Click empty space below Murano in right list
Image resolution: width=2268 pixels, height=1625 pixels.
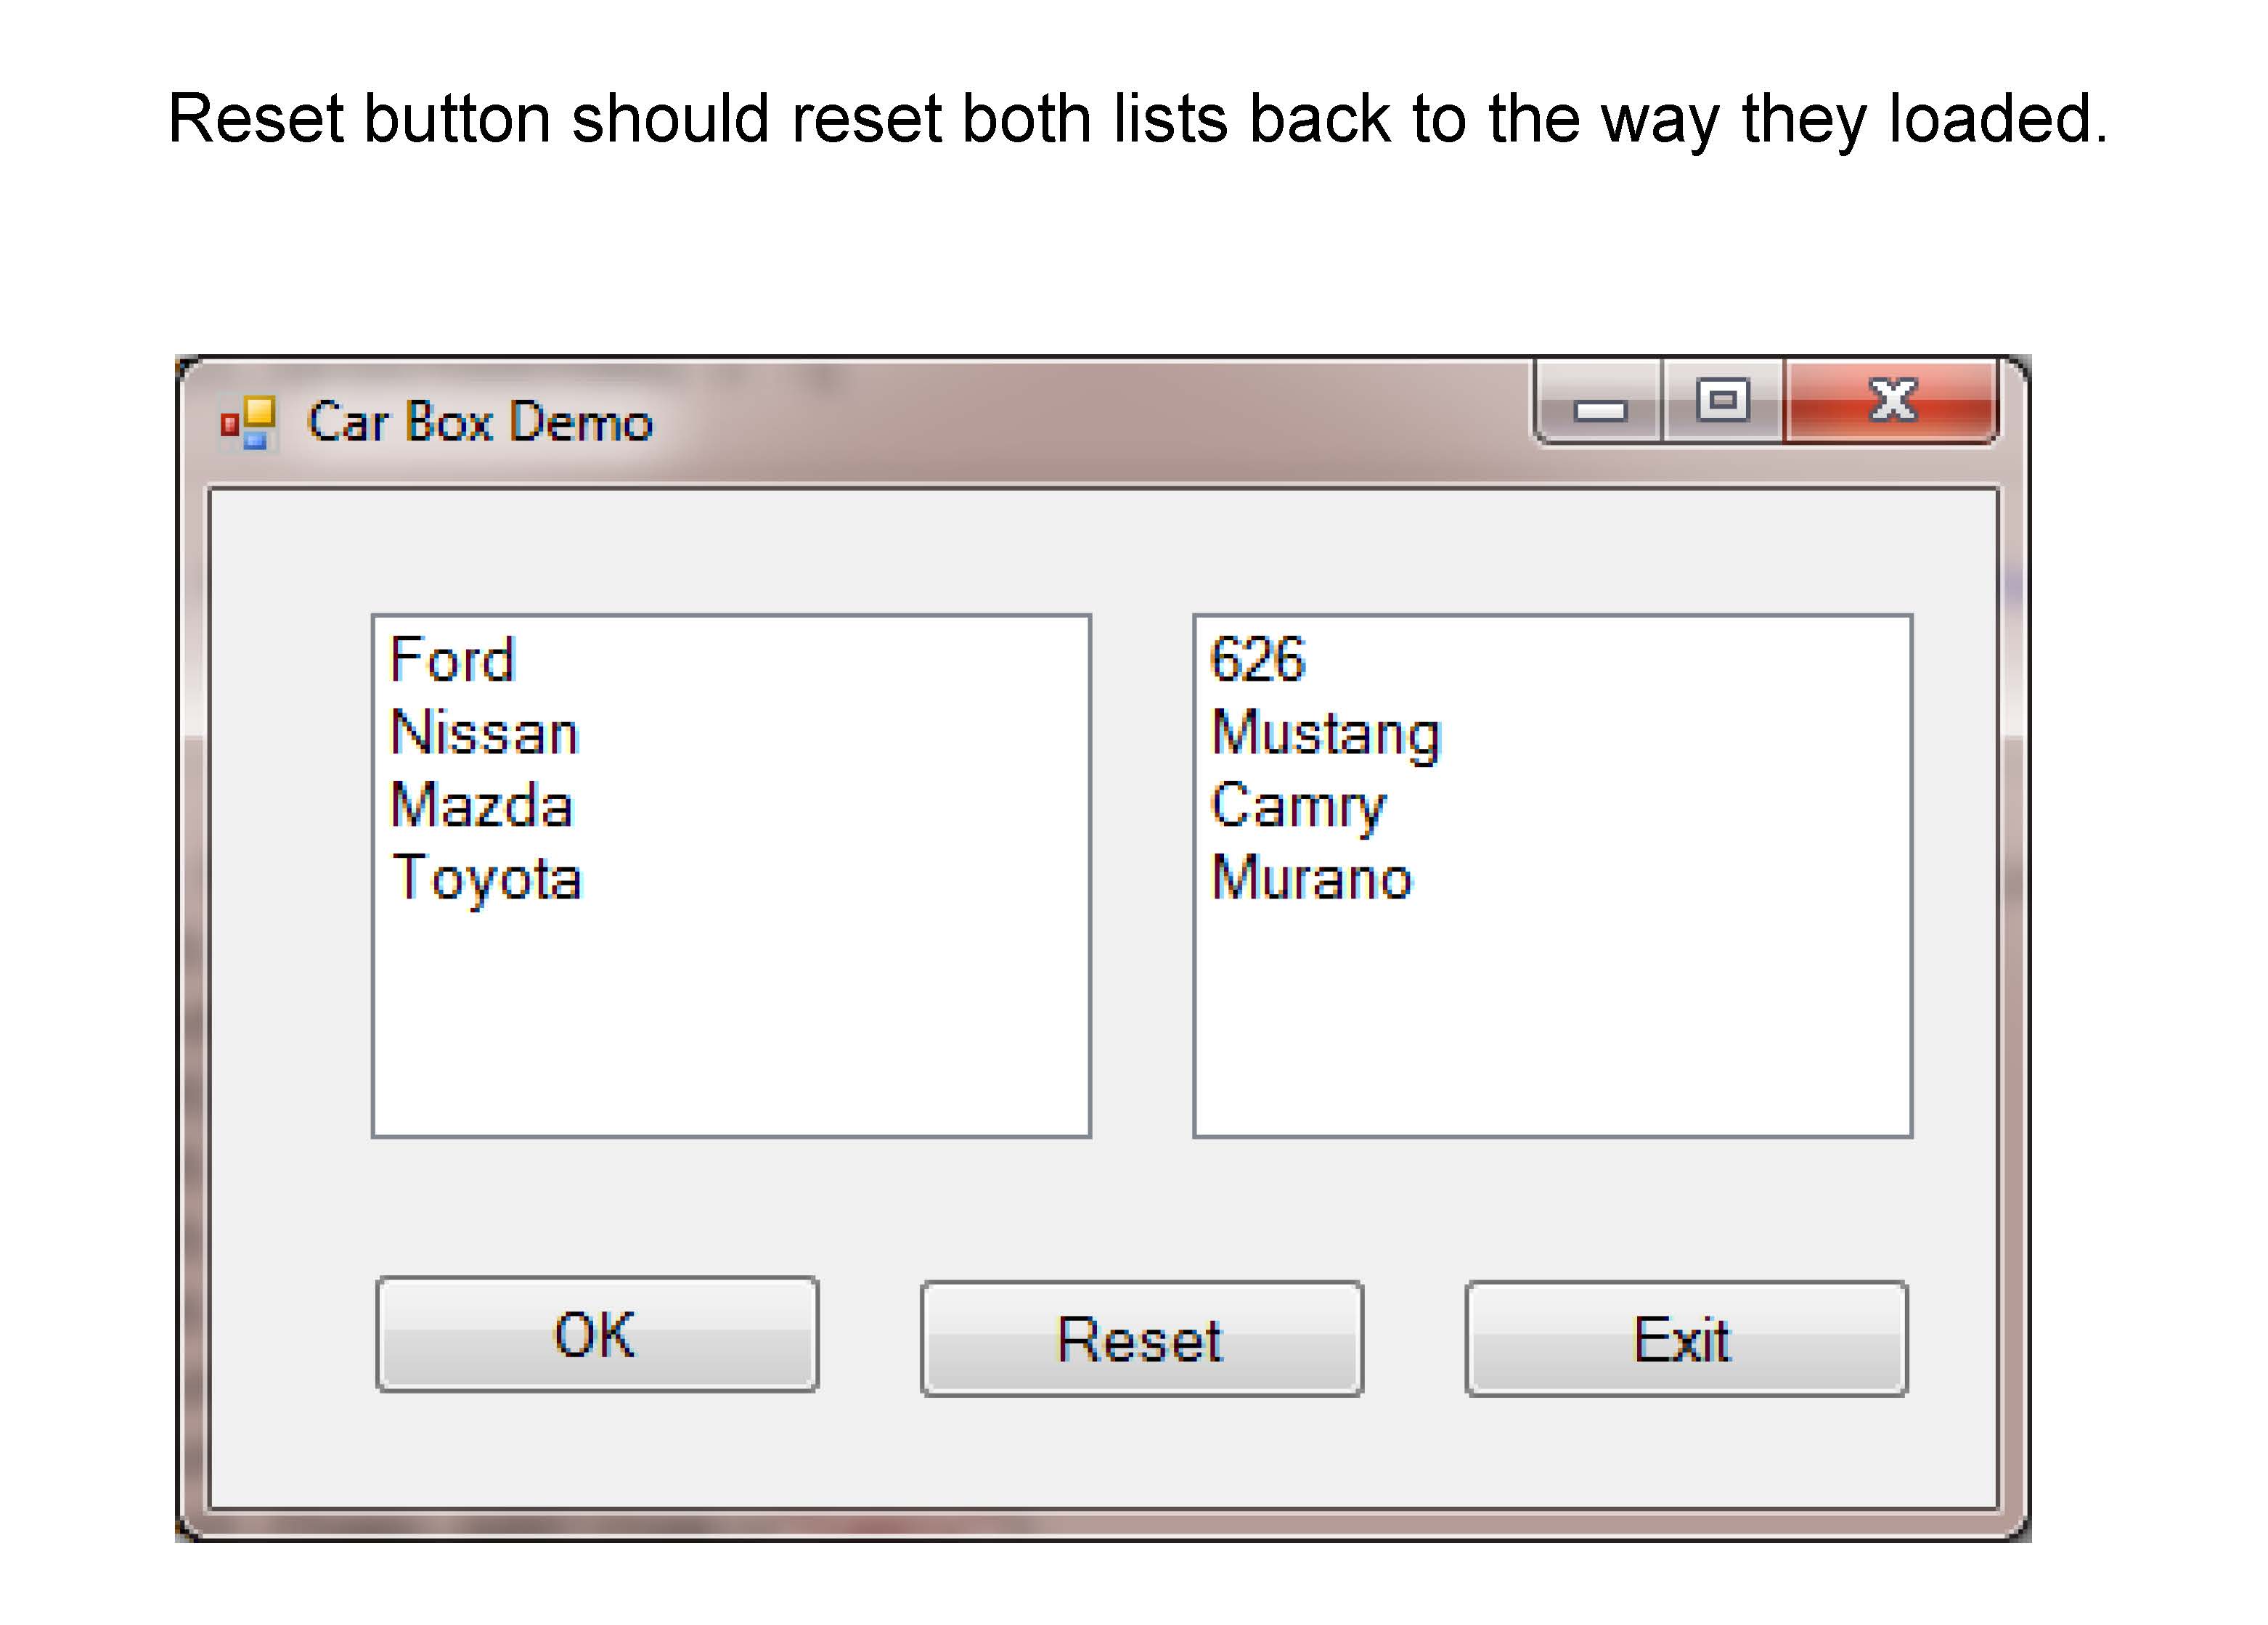[1552, 1020]
